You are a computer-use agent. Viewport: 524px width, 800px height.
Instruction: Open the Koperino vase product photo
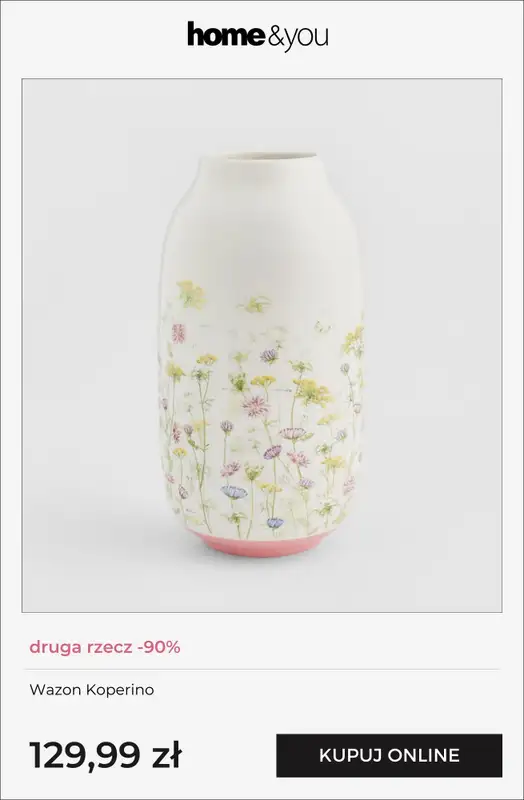pyautogui.click(x=262, y=345)
